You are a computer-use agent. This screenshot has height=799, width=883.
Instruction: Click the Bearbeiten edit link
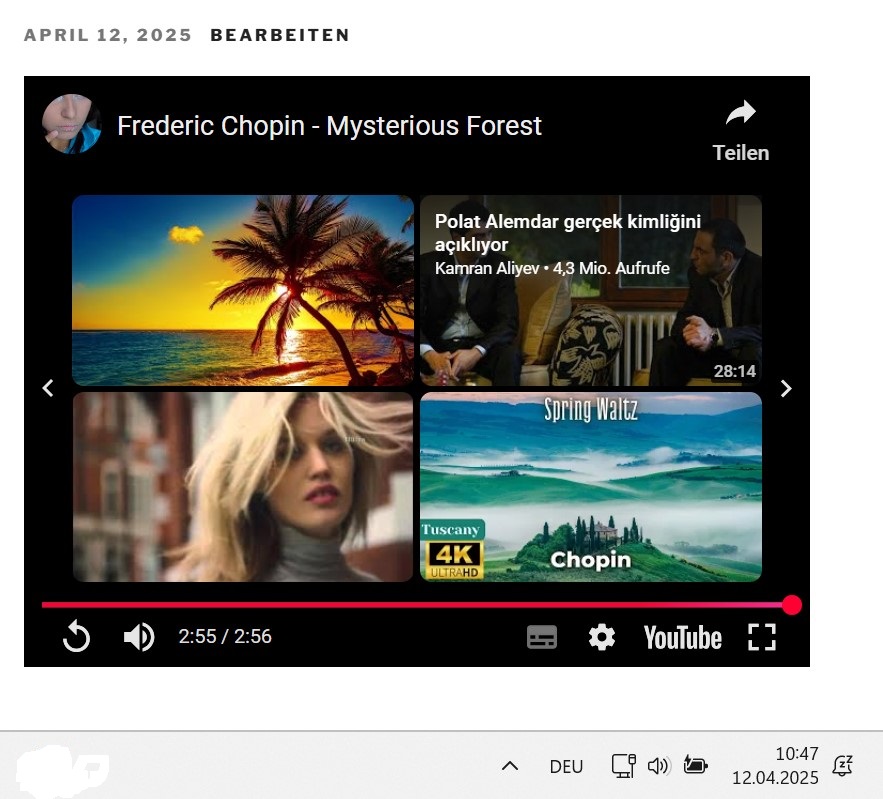point(280,35)
